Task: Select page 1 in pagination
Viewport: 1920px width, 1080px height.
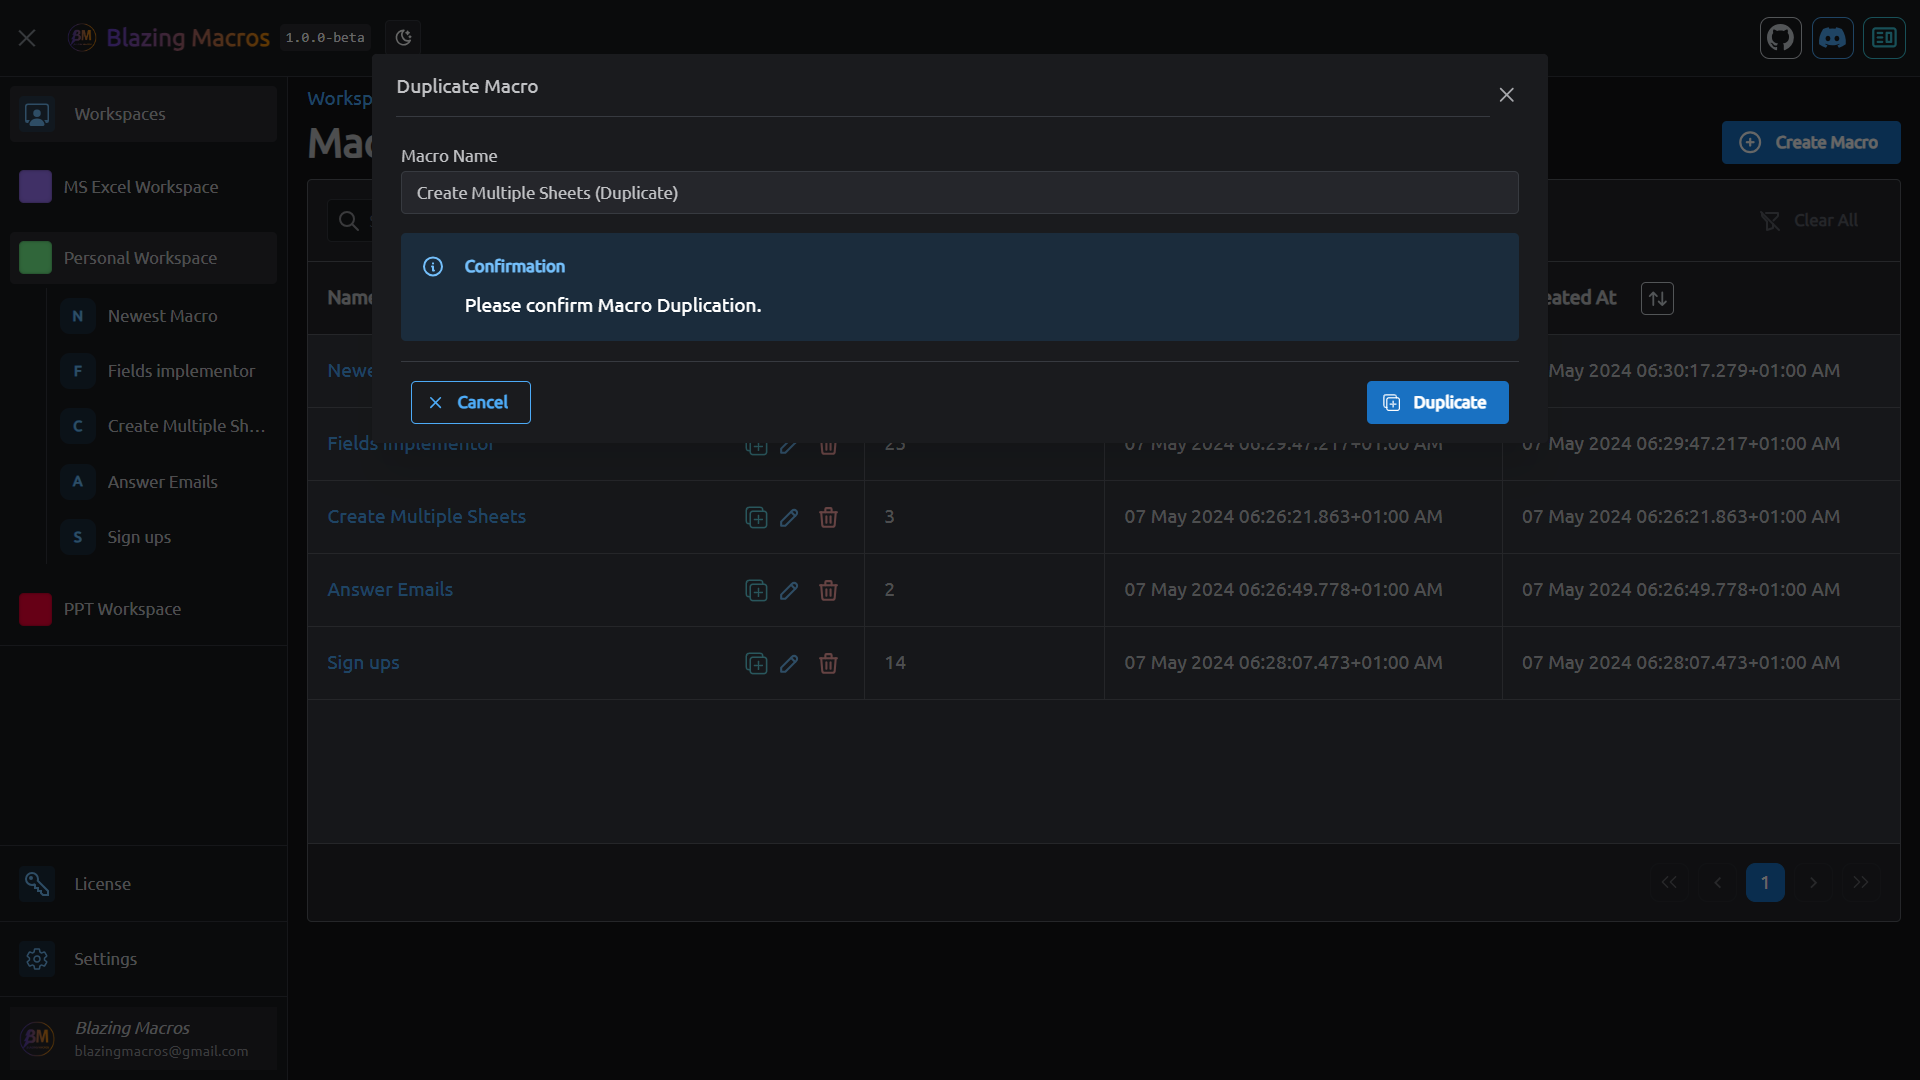Action: (1765, 882)
